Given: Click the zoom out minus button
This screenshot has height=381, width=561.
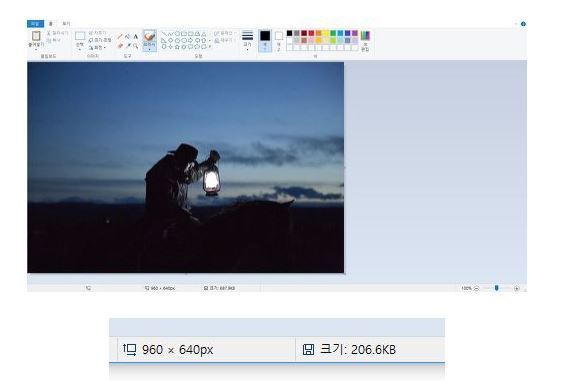Looking at the screenshot, I should pyautogui.click(x=476, y=288).
